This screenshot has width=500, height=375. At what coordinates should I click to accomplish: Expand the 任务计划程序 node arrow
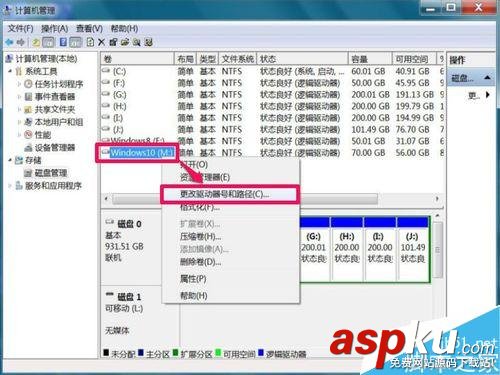19,84
